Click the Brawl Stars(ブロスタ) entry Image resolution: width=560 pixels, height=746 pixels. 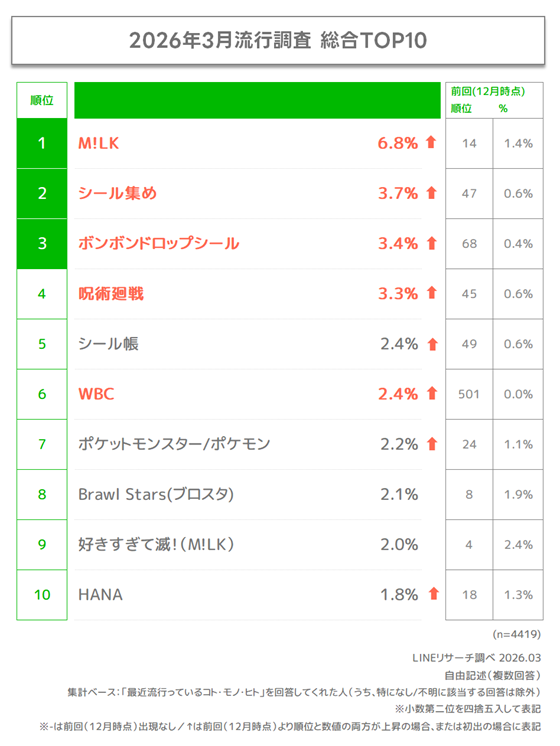click(156, 494)
